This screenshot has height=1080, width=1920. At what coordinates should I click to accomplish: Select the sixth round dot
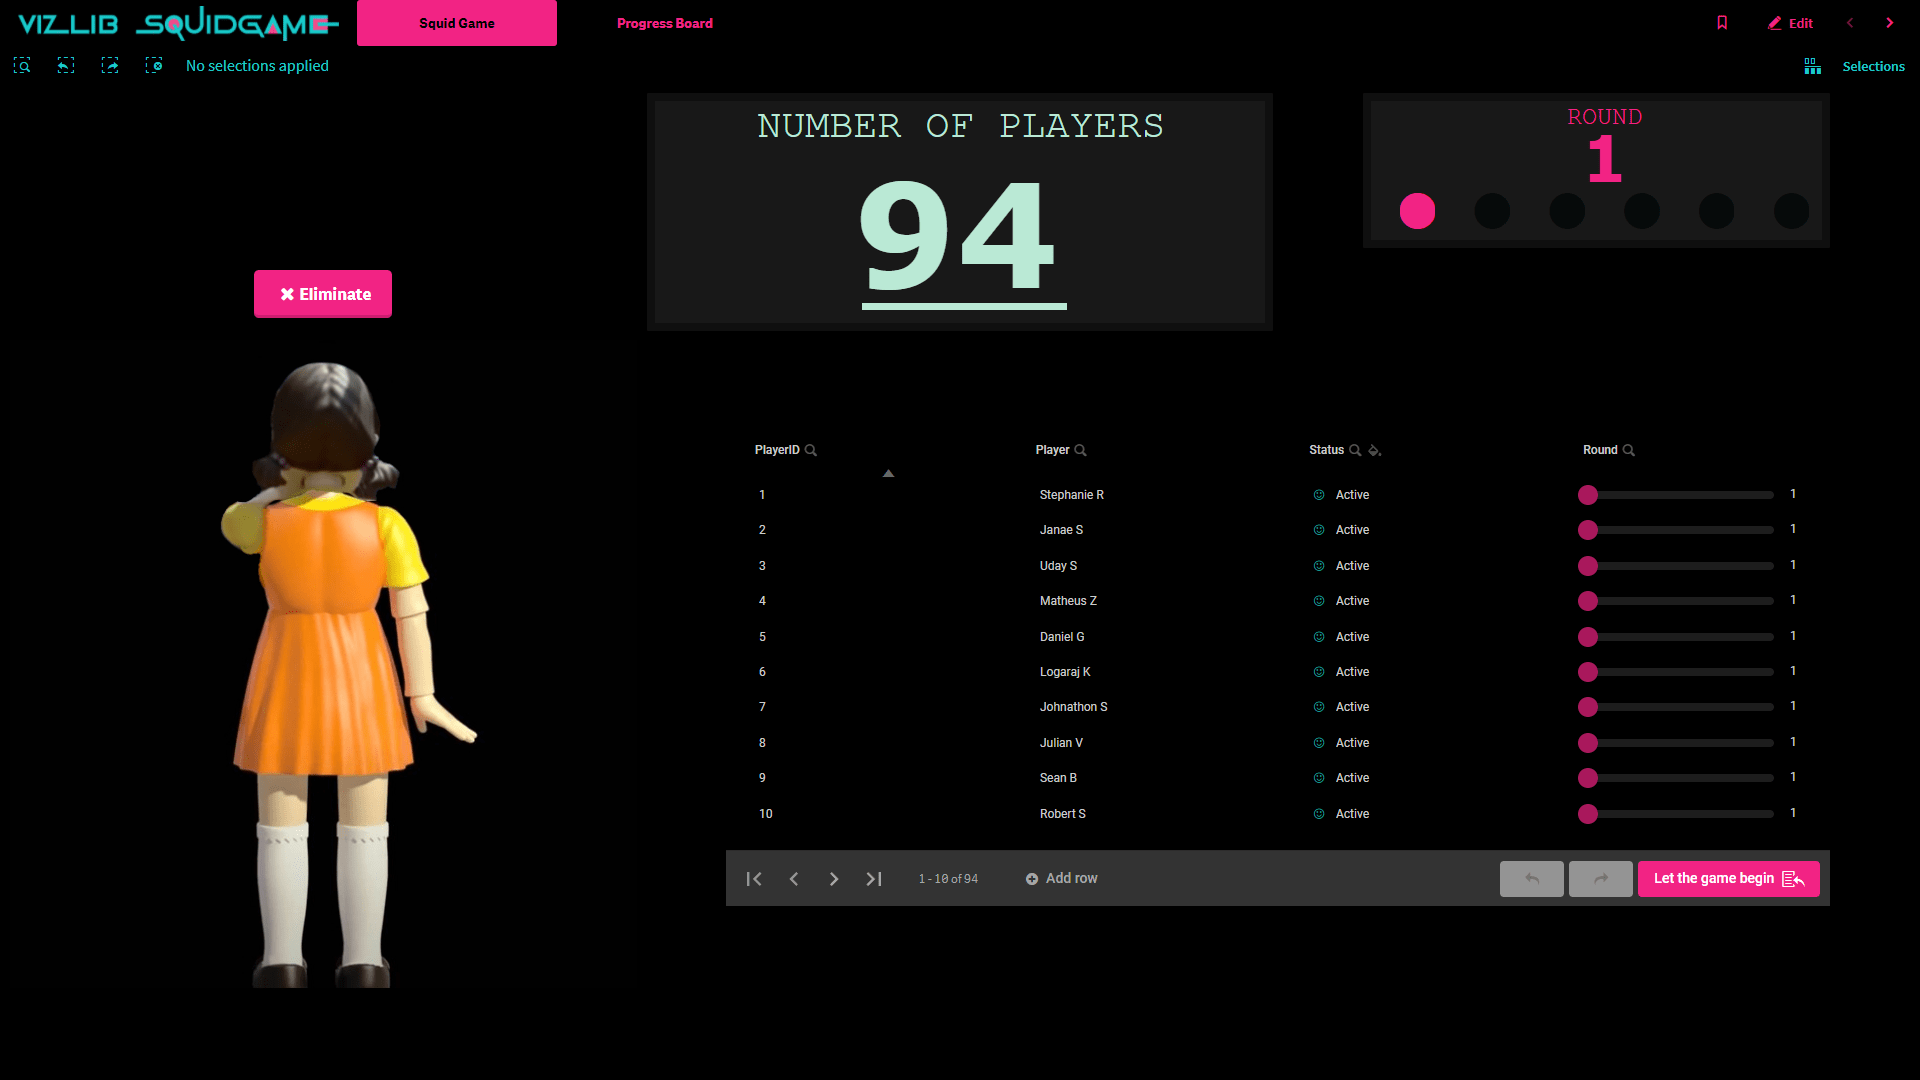pos(1792,211)
